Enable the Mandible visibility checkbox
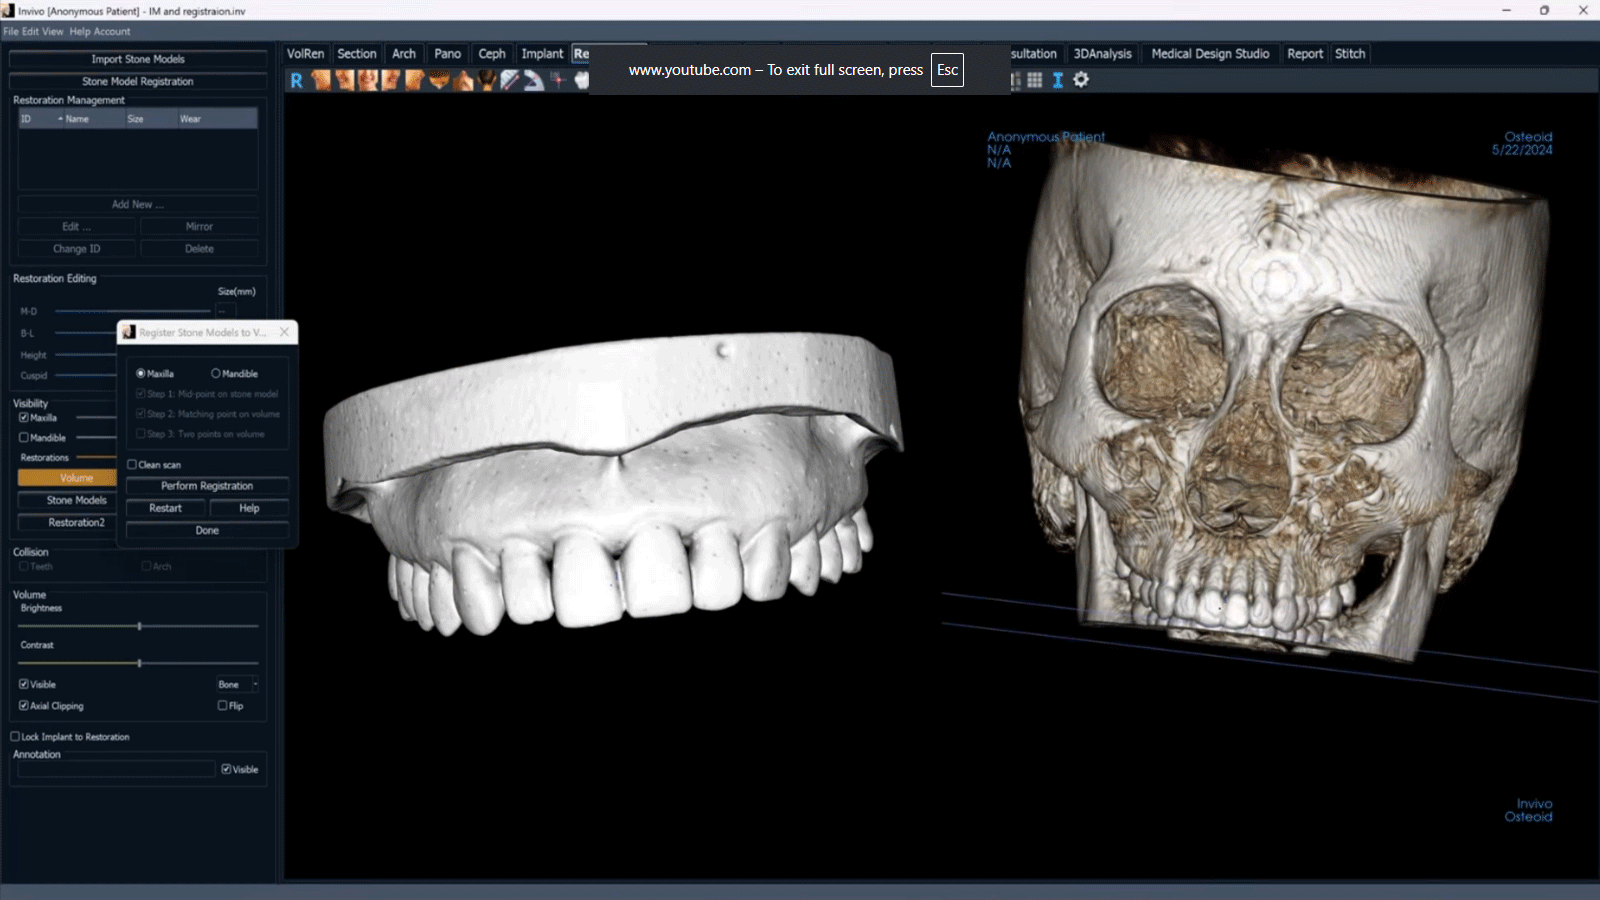1600x900 pixels. (22, 437)
